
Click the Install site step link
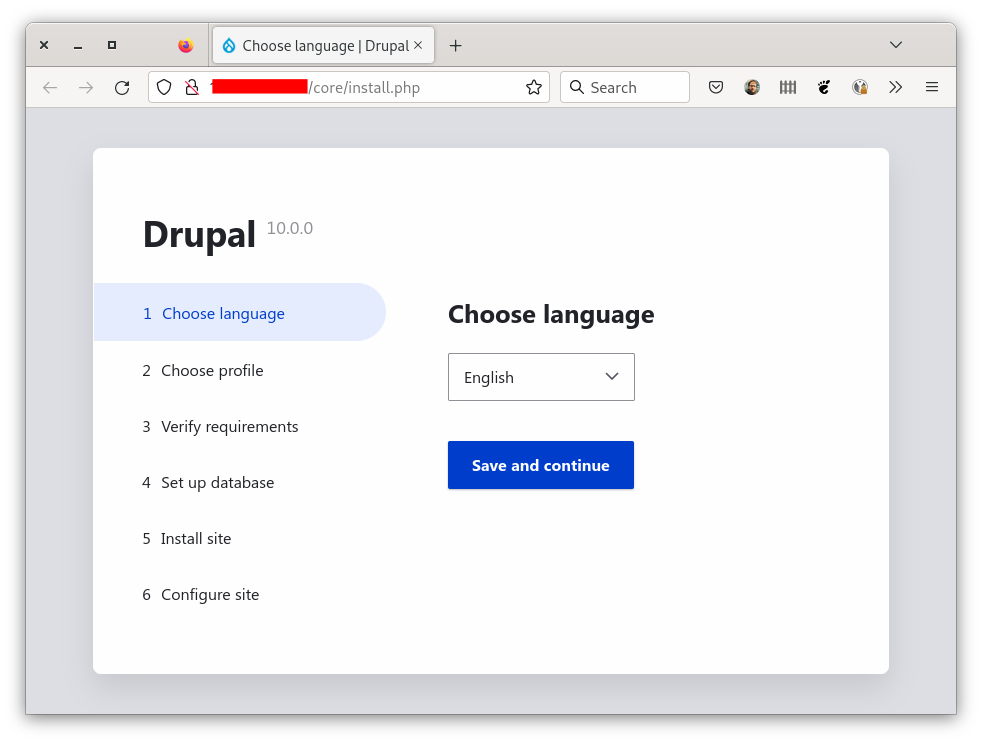pyautogui.click(x=196, y=538)
